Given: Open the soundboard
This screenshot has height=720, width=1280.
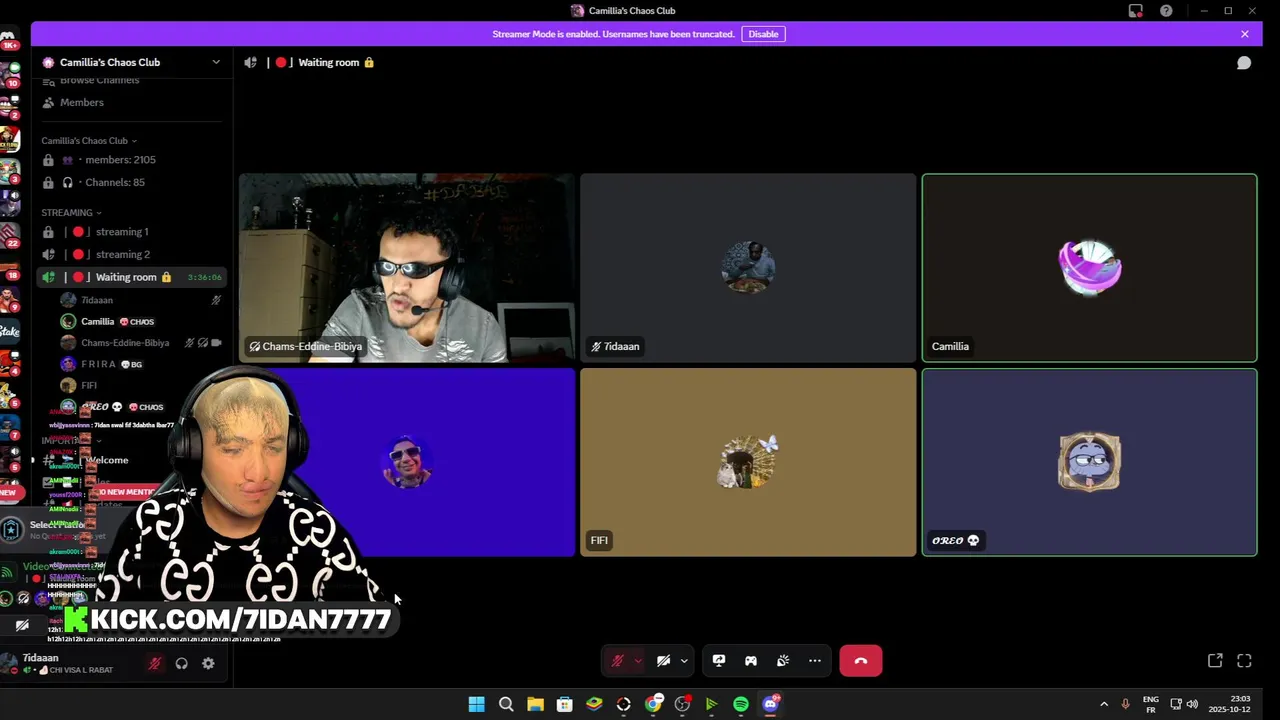Looking at the screenshot, I should coord(783,661).
